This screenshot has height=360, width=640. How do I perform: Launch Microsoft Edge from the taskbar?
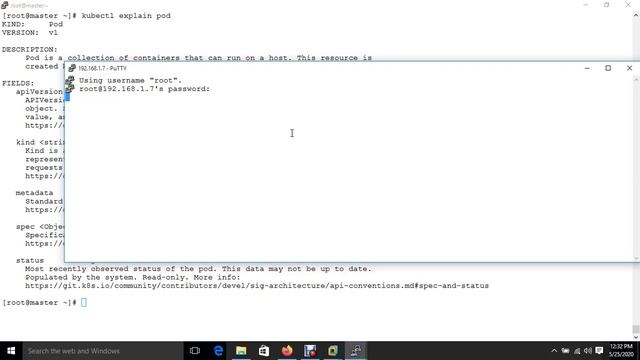(218, 351)
